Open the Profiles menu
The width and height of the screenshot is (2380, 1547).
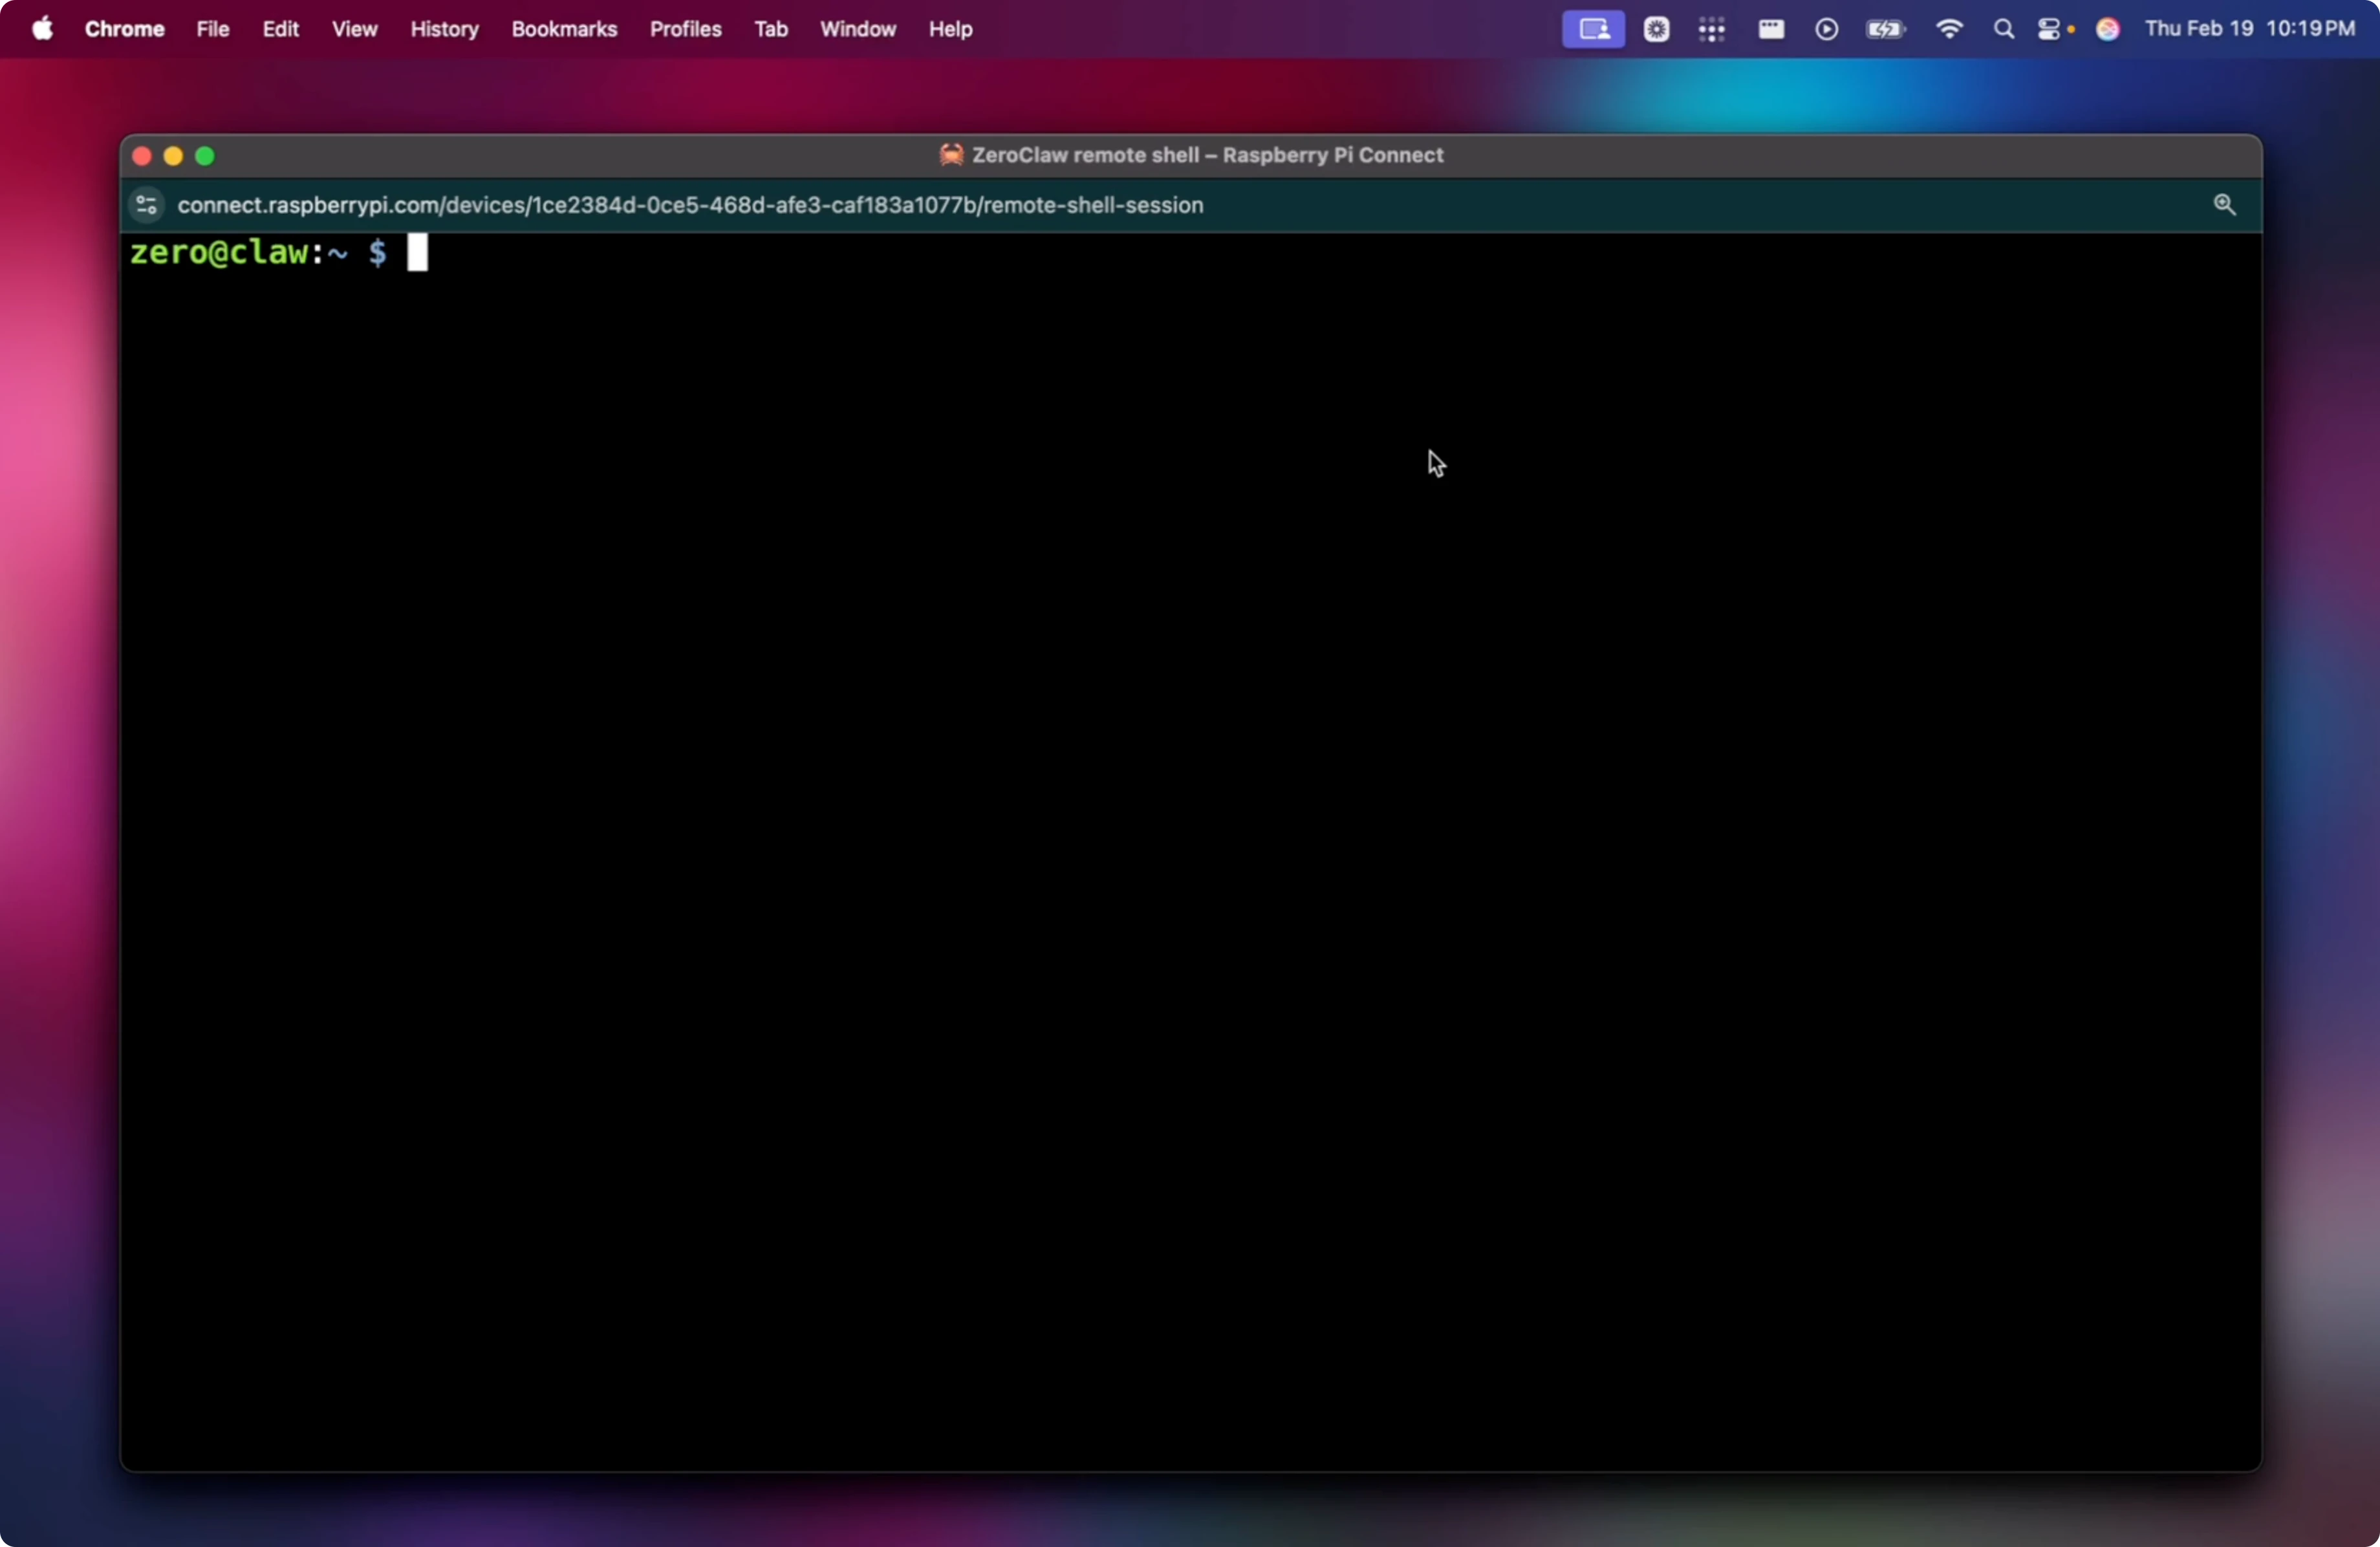(685, 29)
